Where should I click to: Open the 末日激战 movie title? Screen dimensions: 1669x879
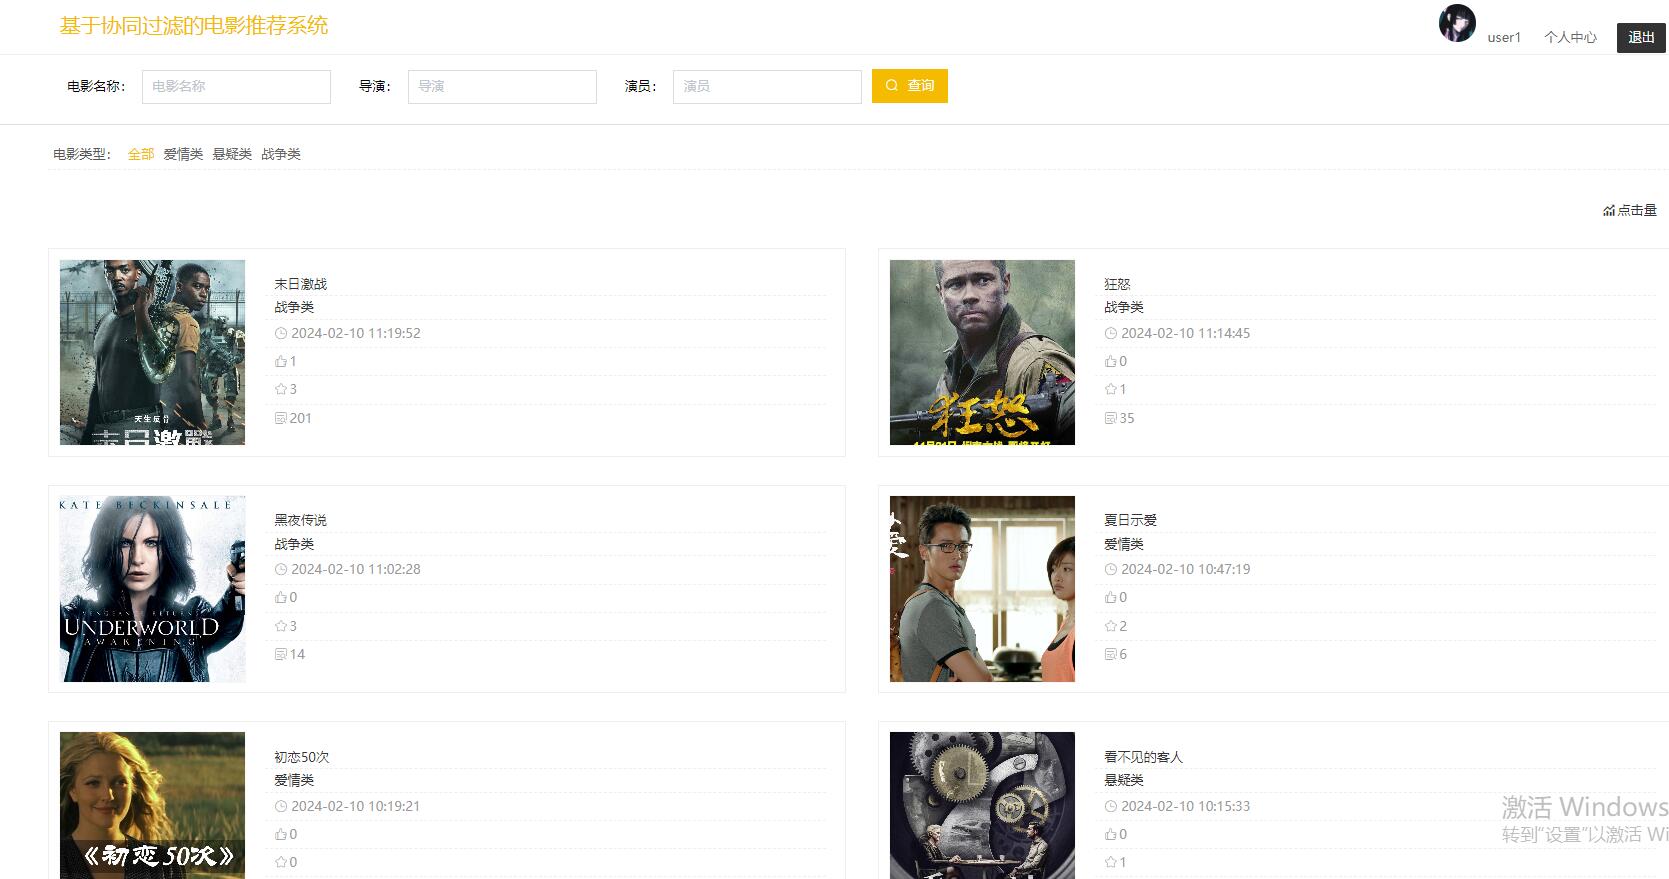click(x=301, y=284)
